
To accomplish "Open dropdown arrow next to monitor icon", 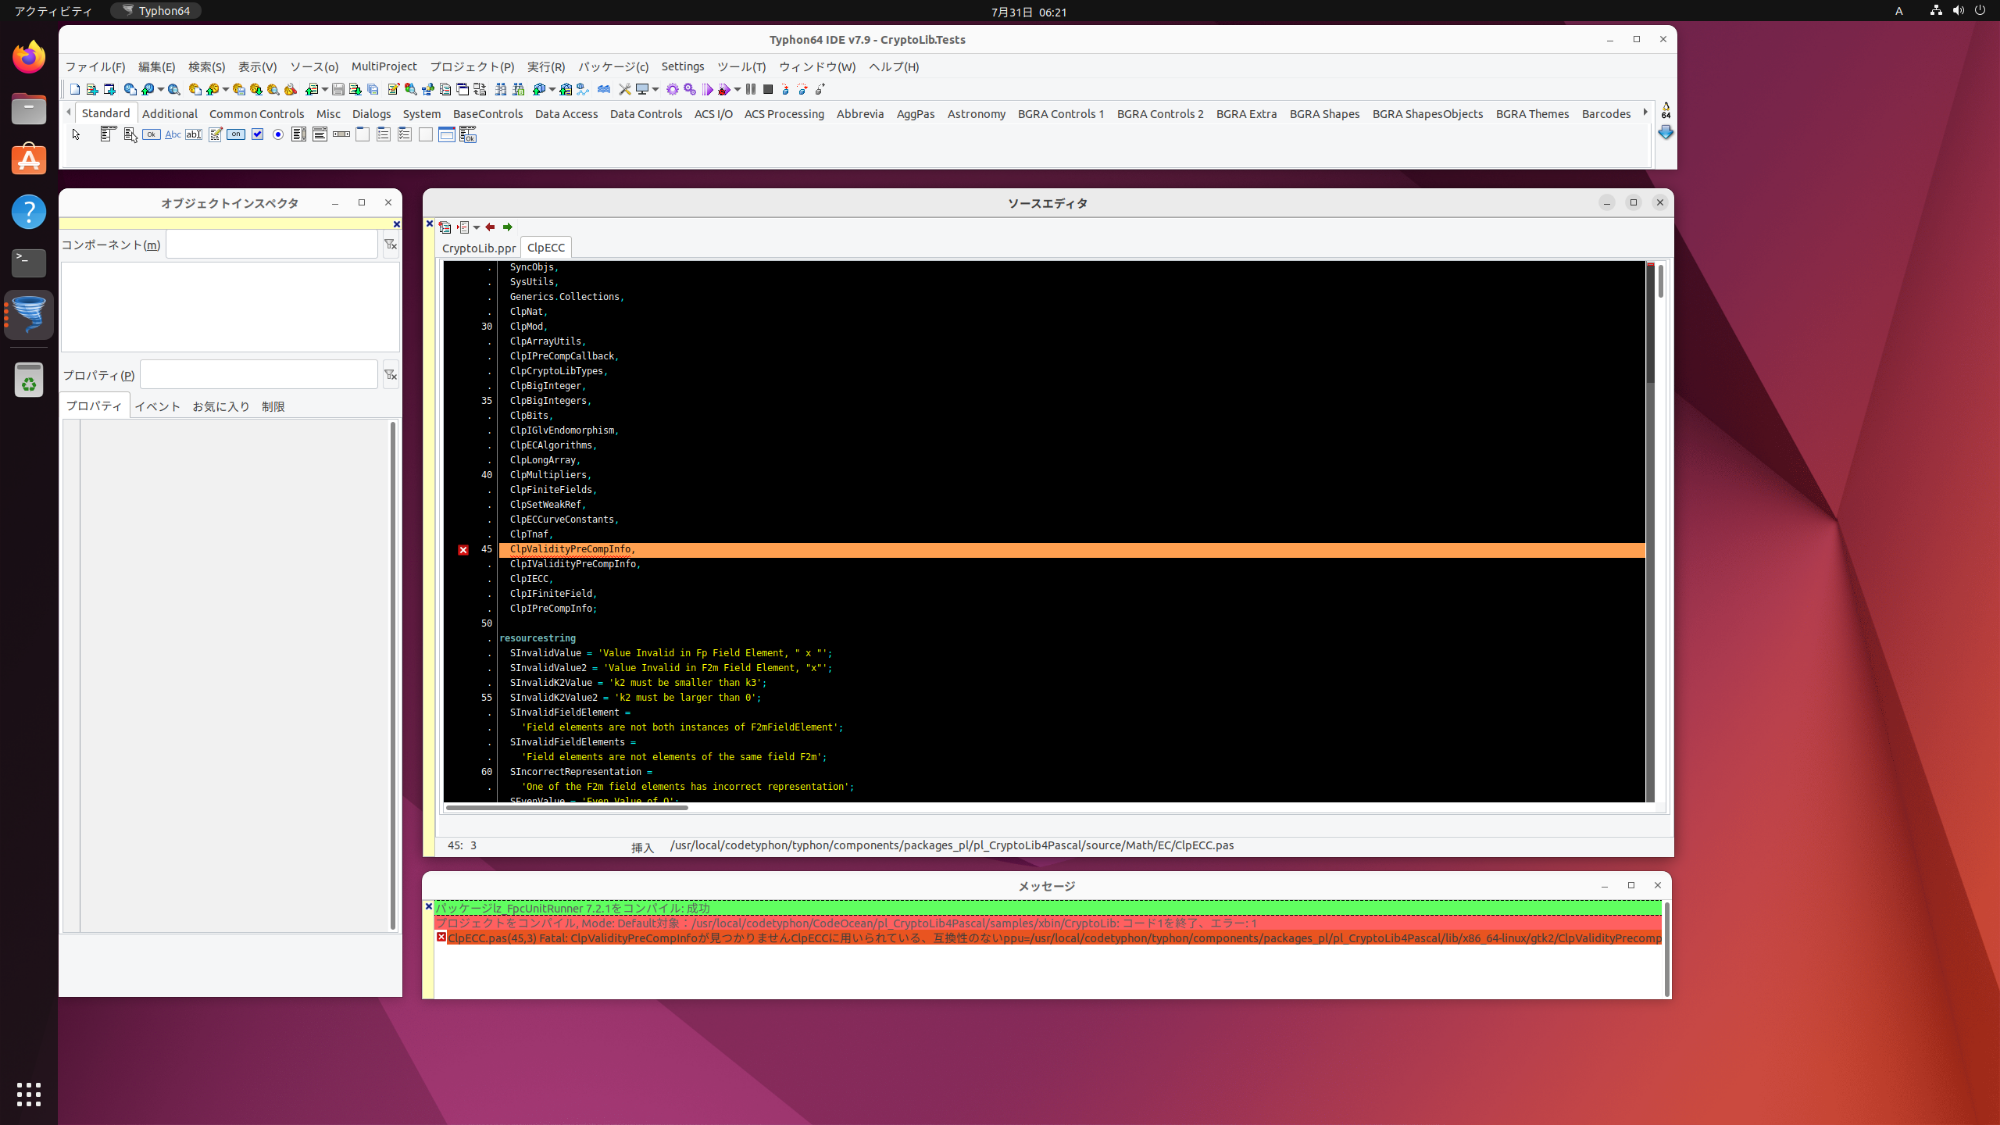I will tap(655, 89).
